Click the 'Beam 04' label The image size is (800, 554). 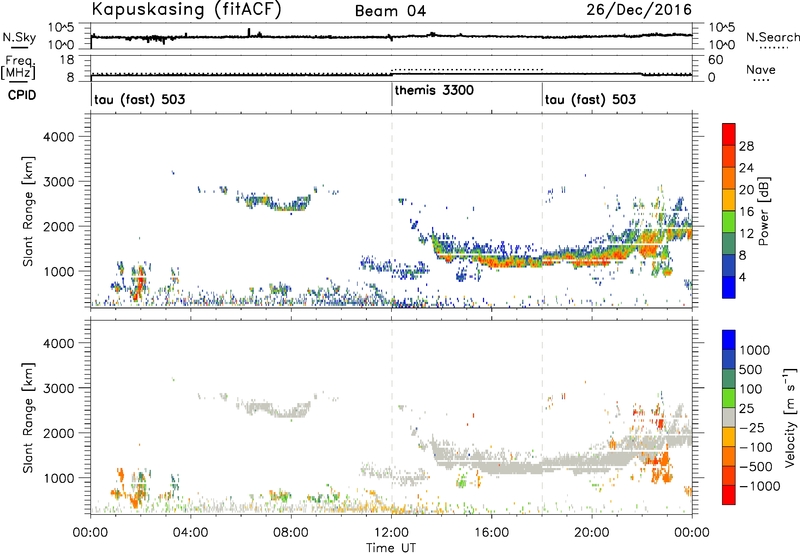click(390, 11)
